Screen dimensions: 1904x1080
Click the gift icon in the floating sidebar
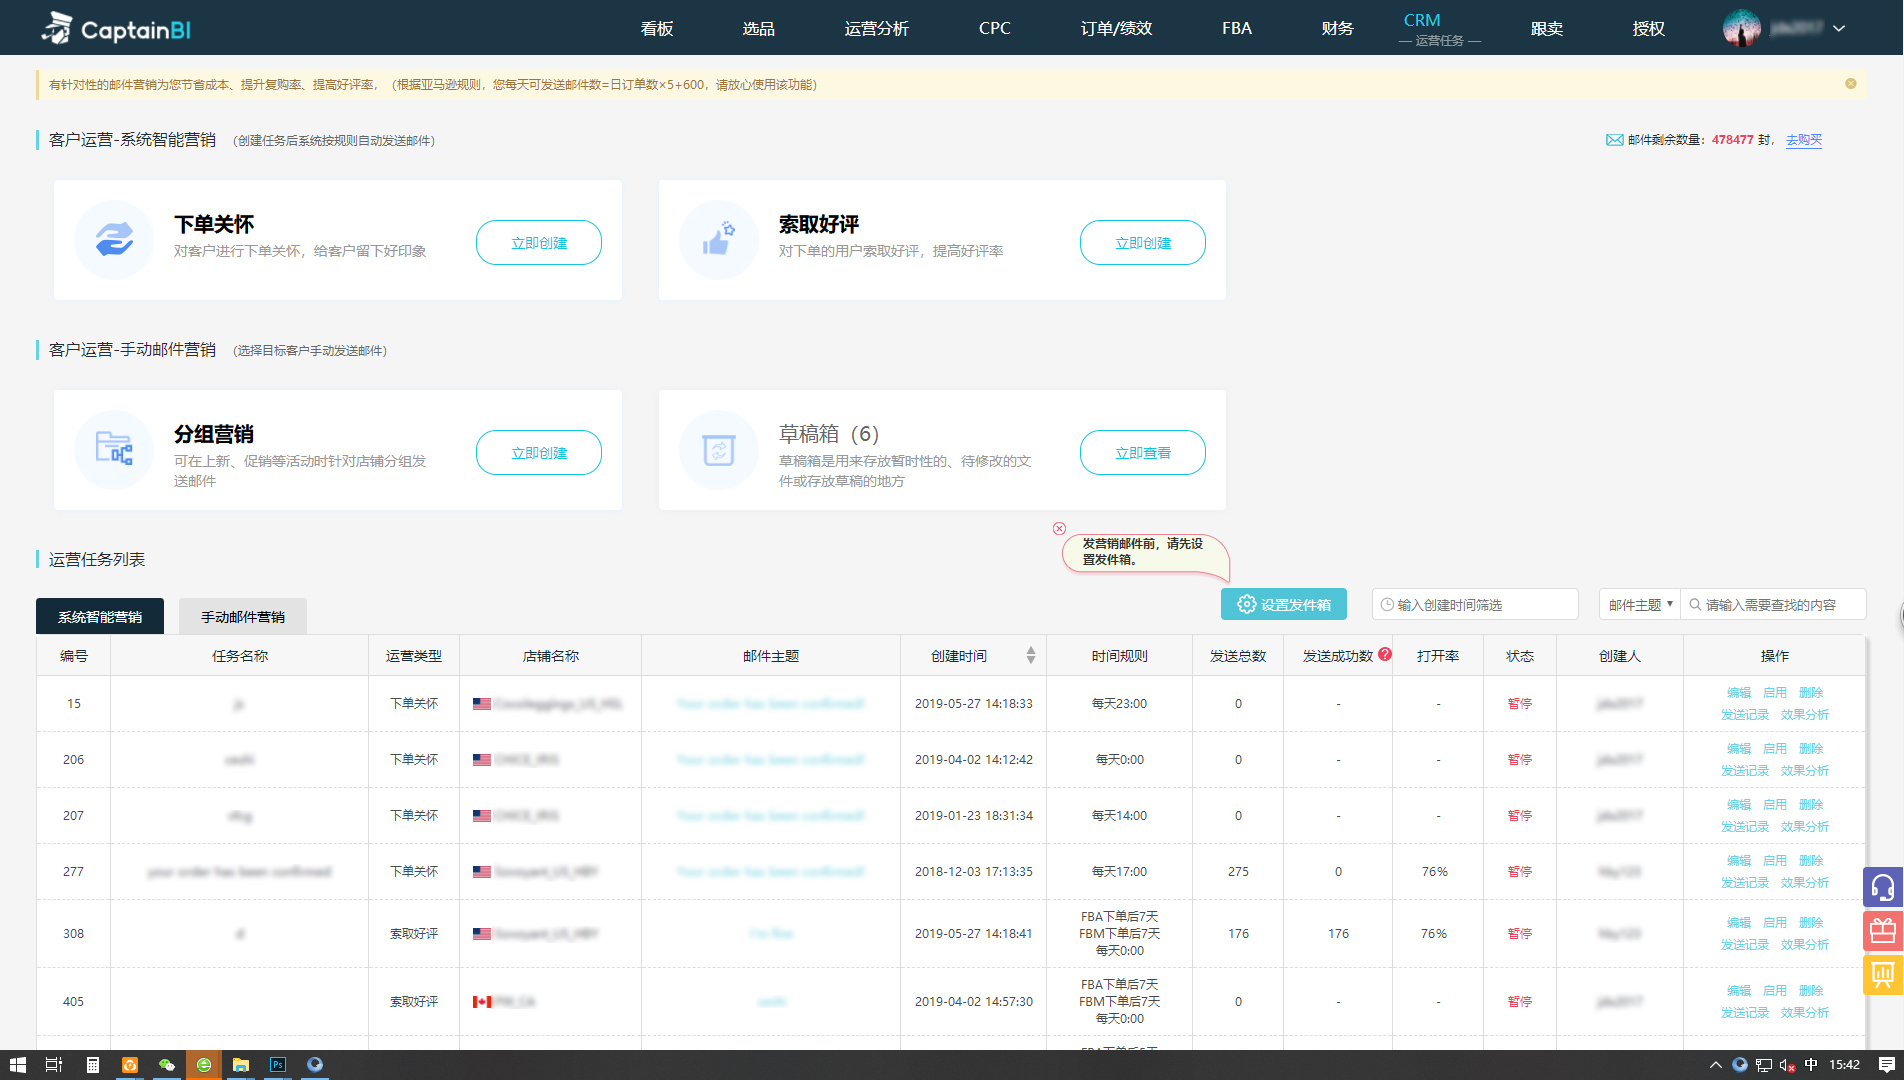pyautogui.click(x=1883, y=931)
